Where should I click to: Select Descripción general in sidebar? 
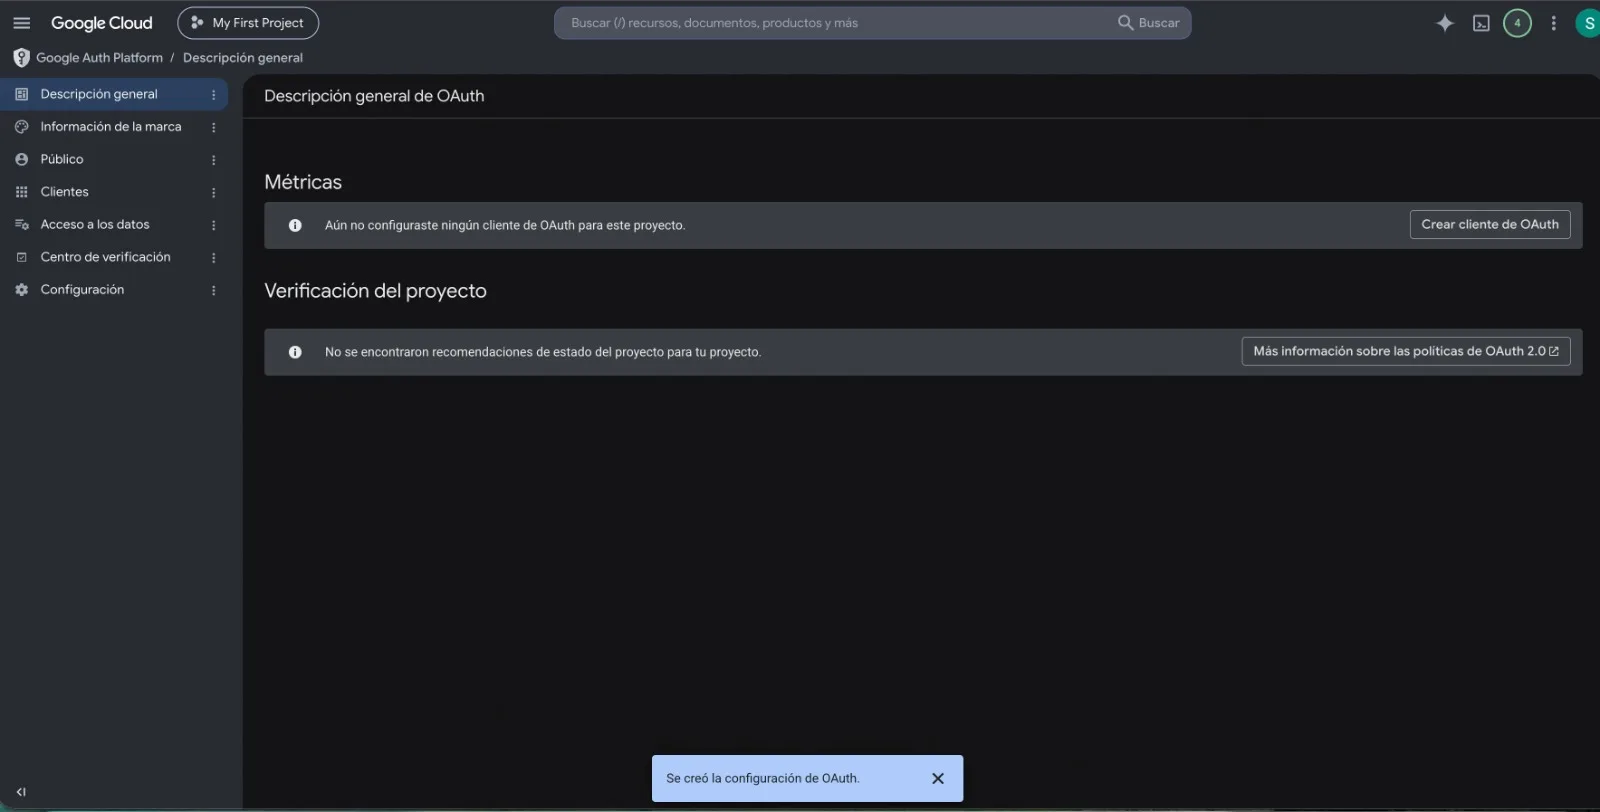click(x=114, y=94)
